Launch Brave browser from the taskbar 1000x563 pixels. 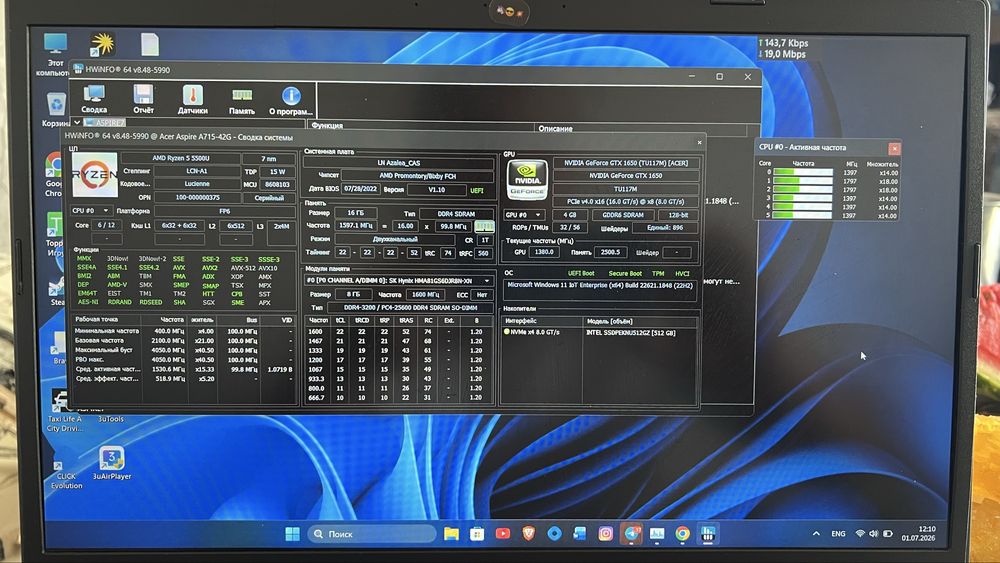point(528,534)
